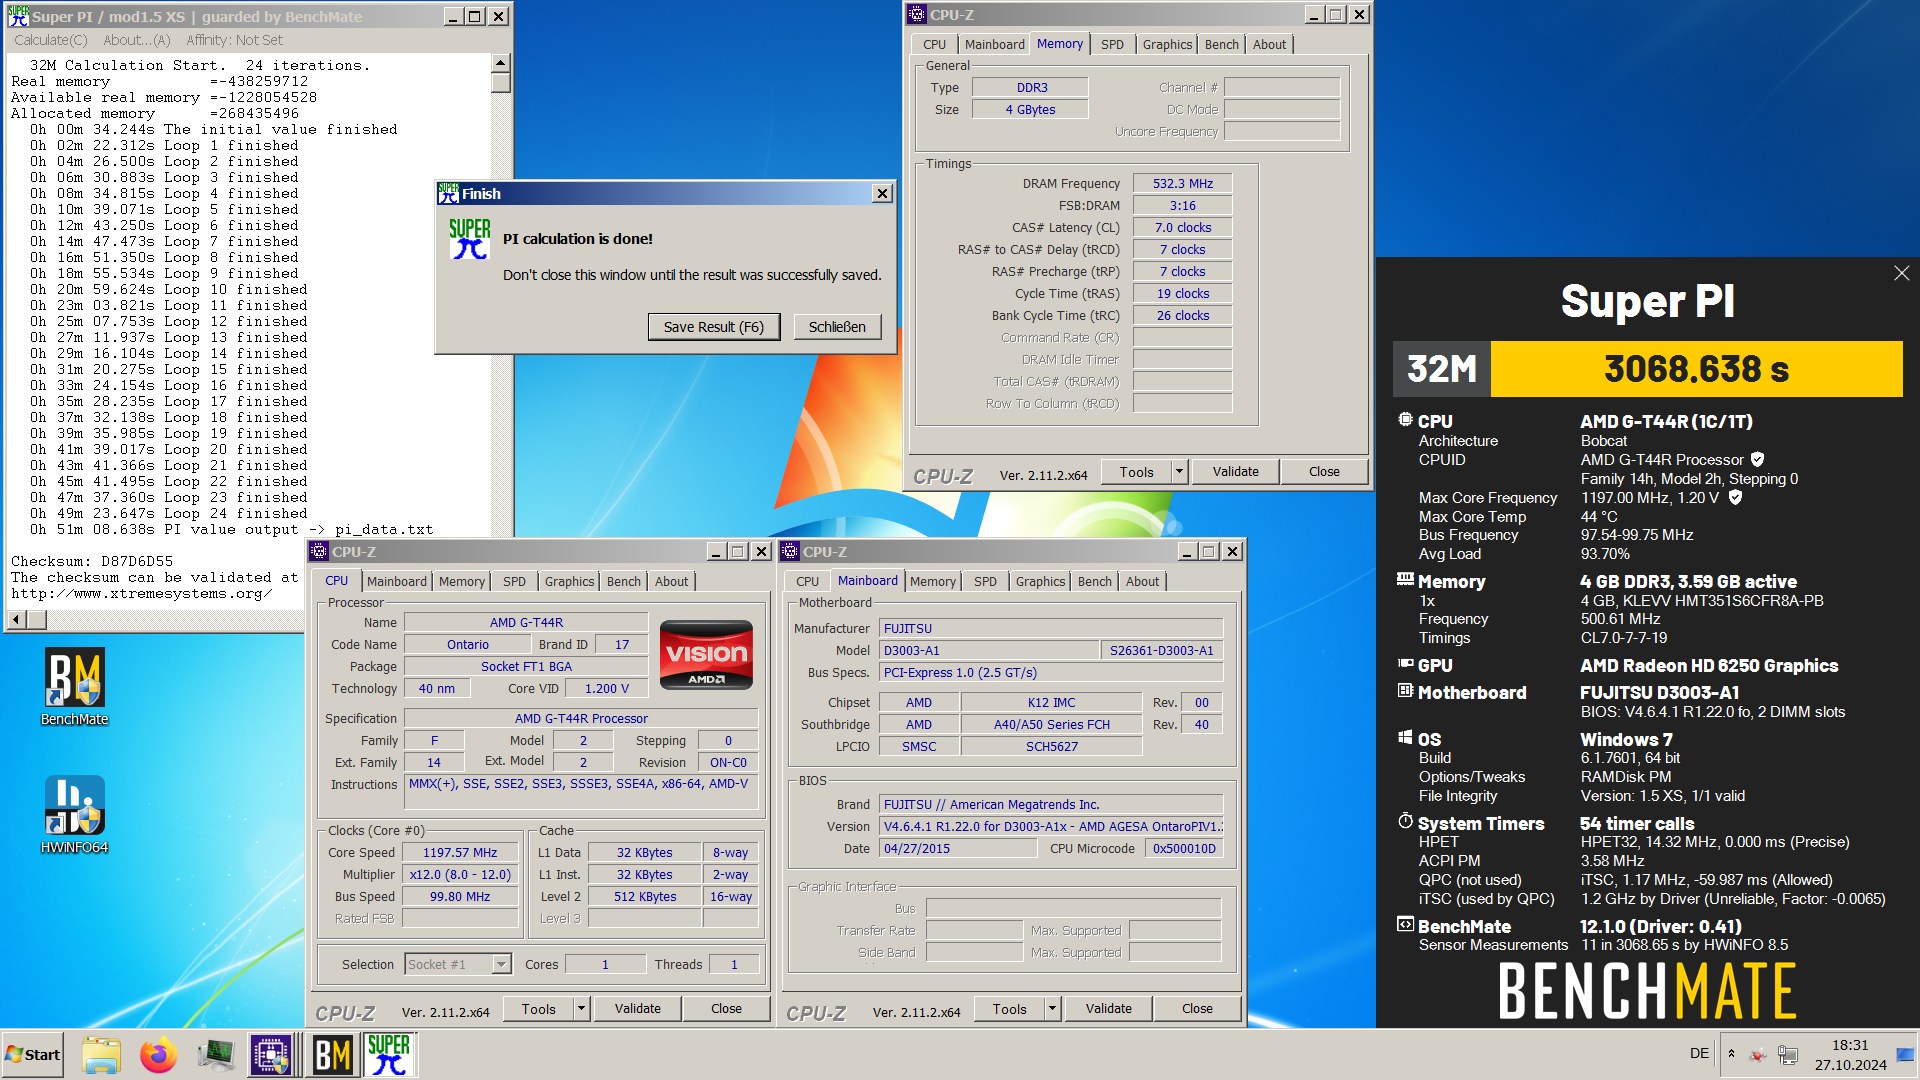The image size is (1920, 1080).
Task: Click OS Windows icon in BenchMate
Action: (1405, 738)
